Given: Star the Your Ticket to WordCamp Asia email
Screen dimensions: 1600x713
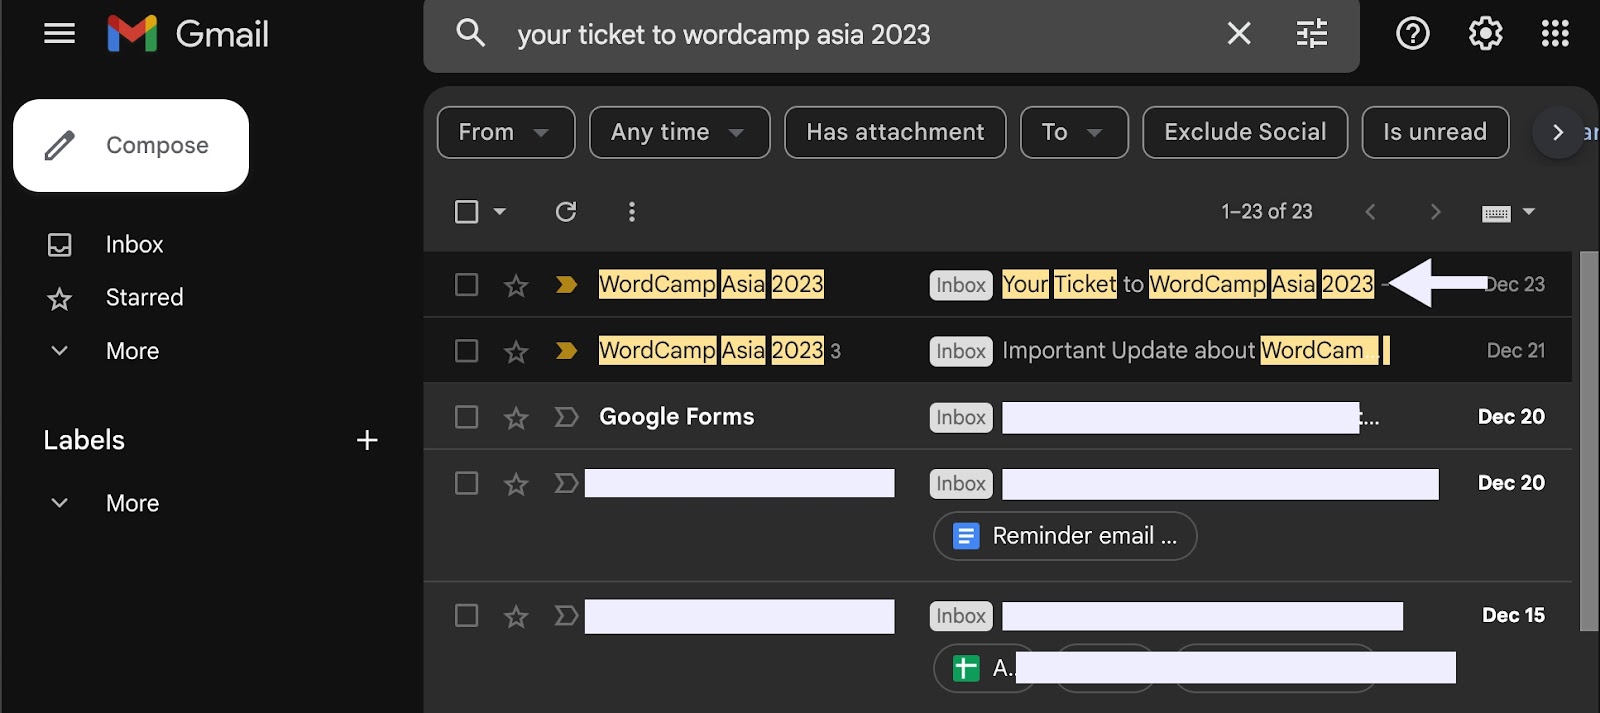Looking at the screenshot, I should 516,286.
